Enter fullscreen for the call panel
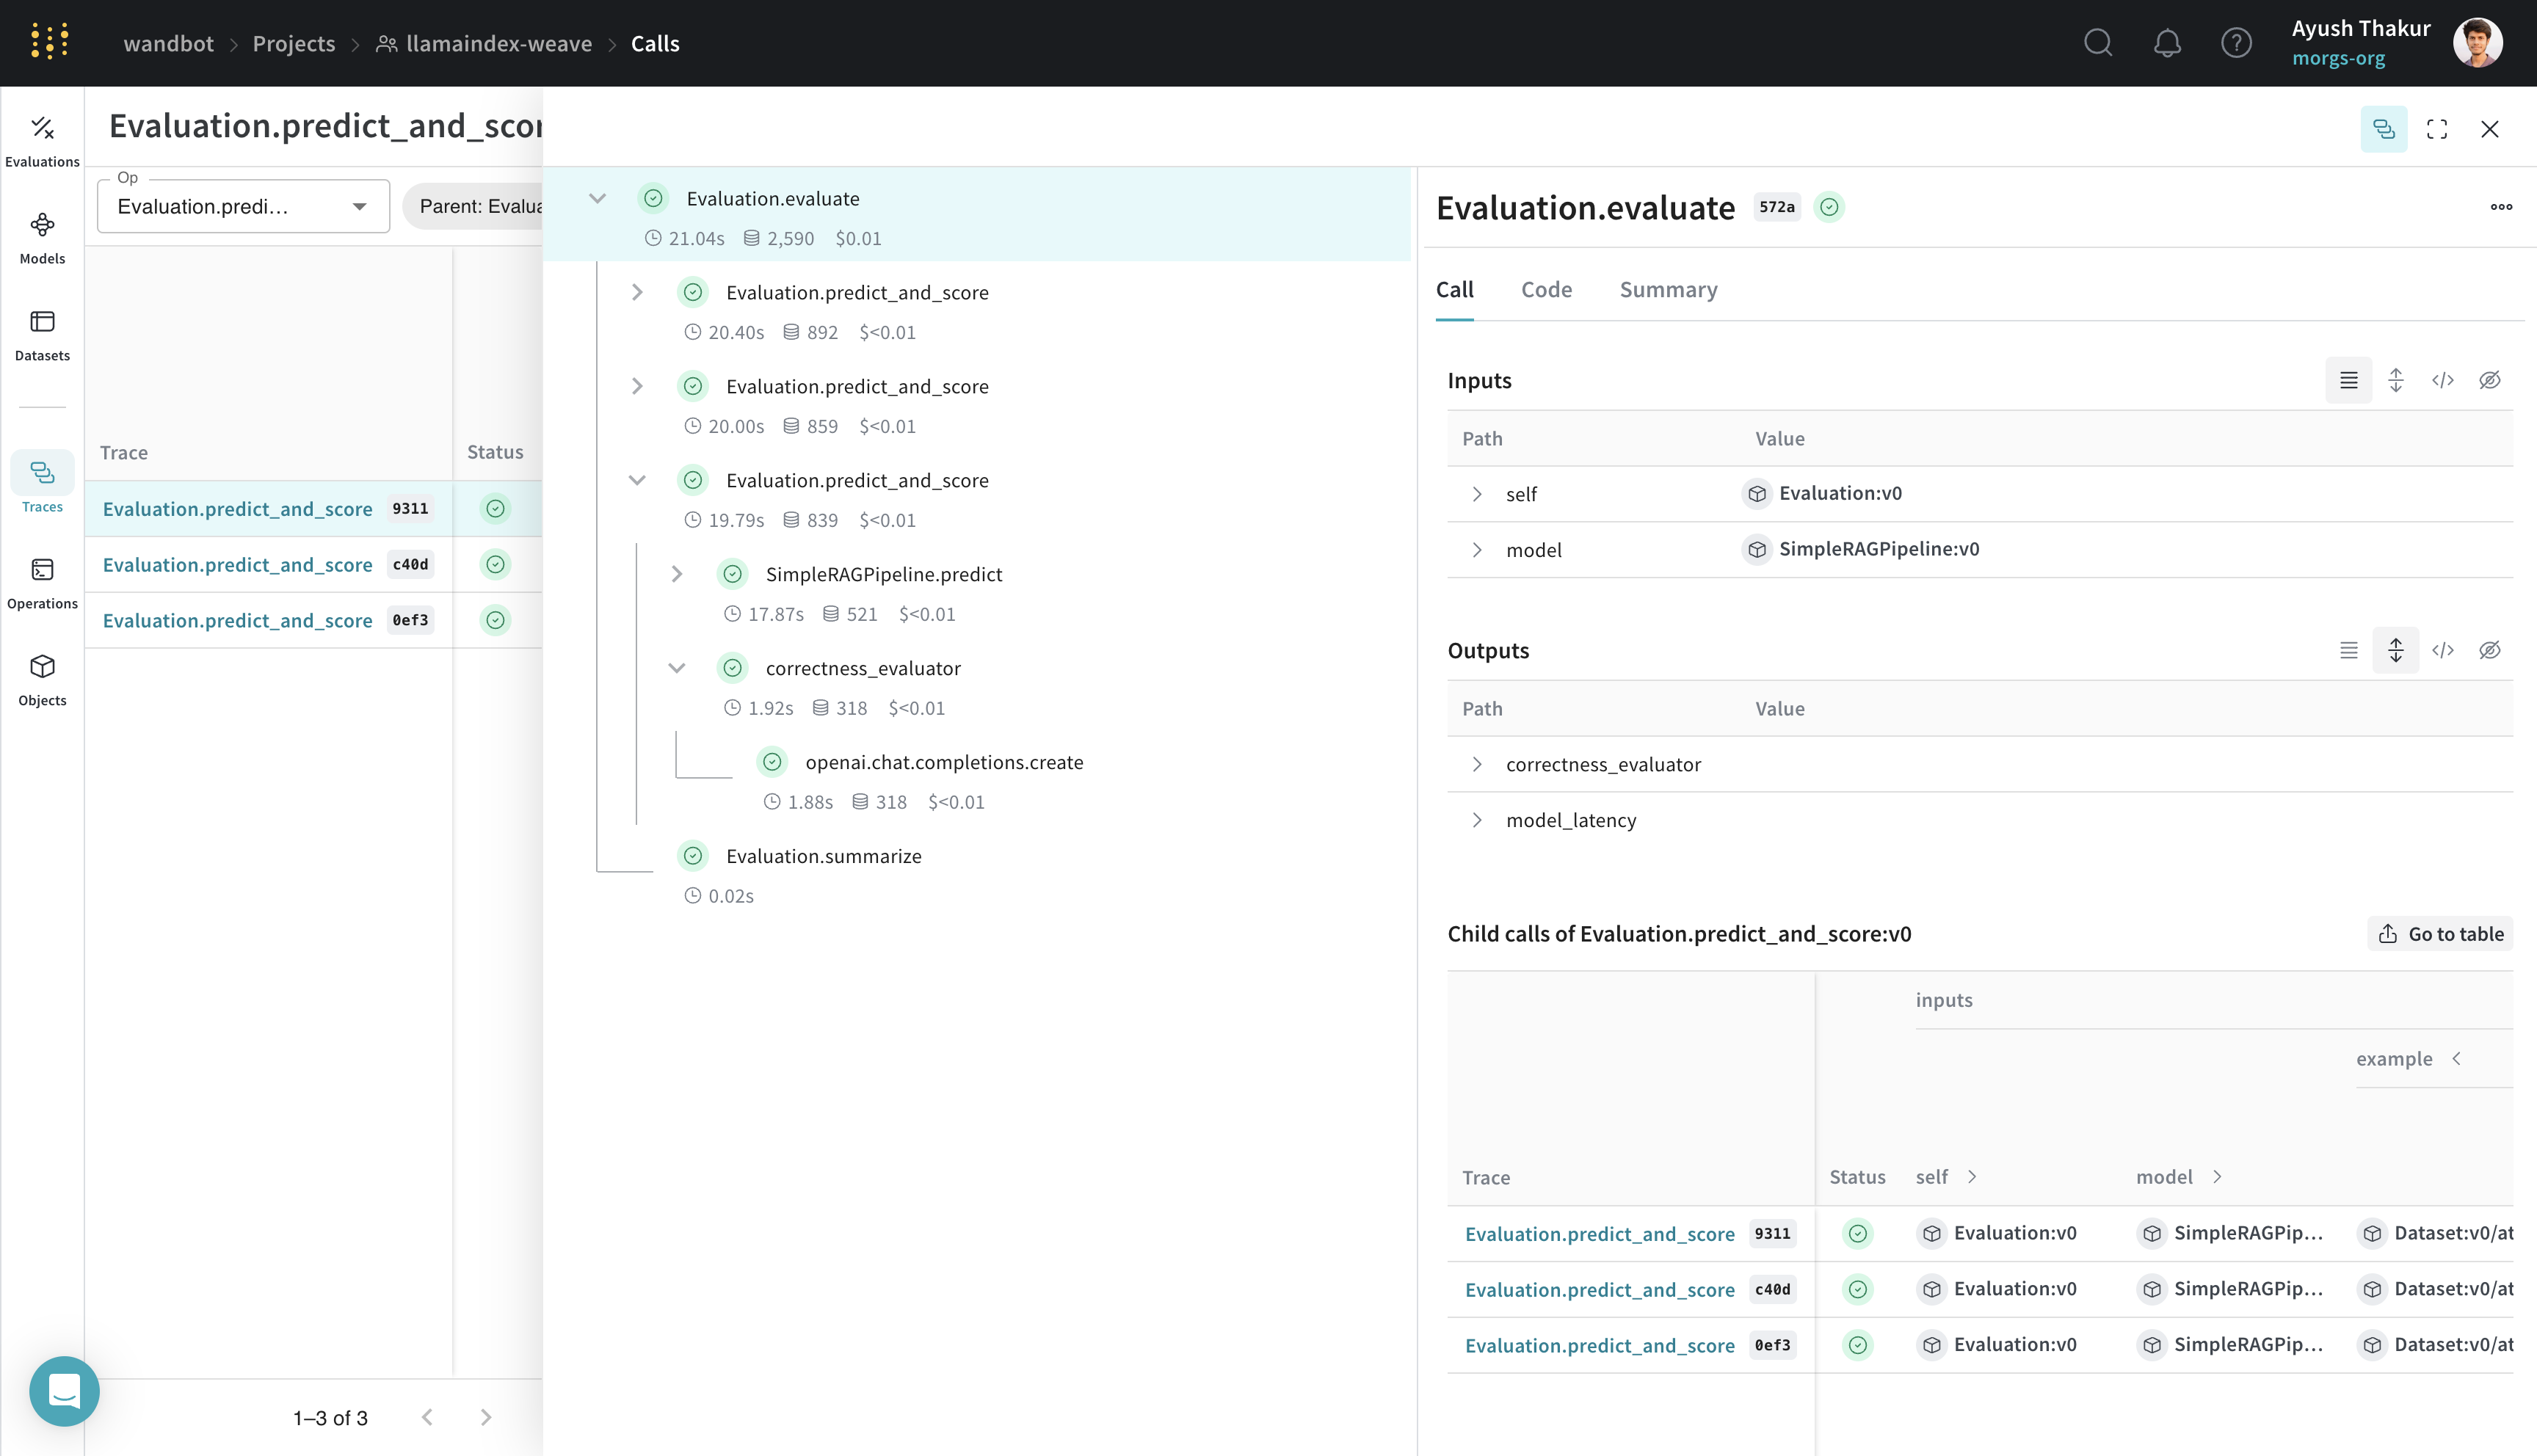2537x1456 pixels. click(2437, 129)
